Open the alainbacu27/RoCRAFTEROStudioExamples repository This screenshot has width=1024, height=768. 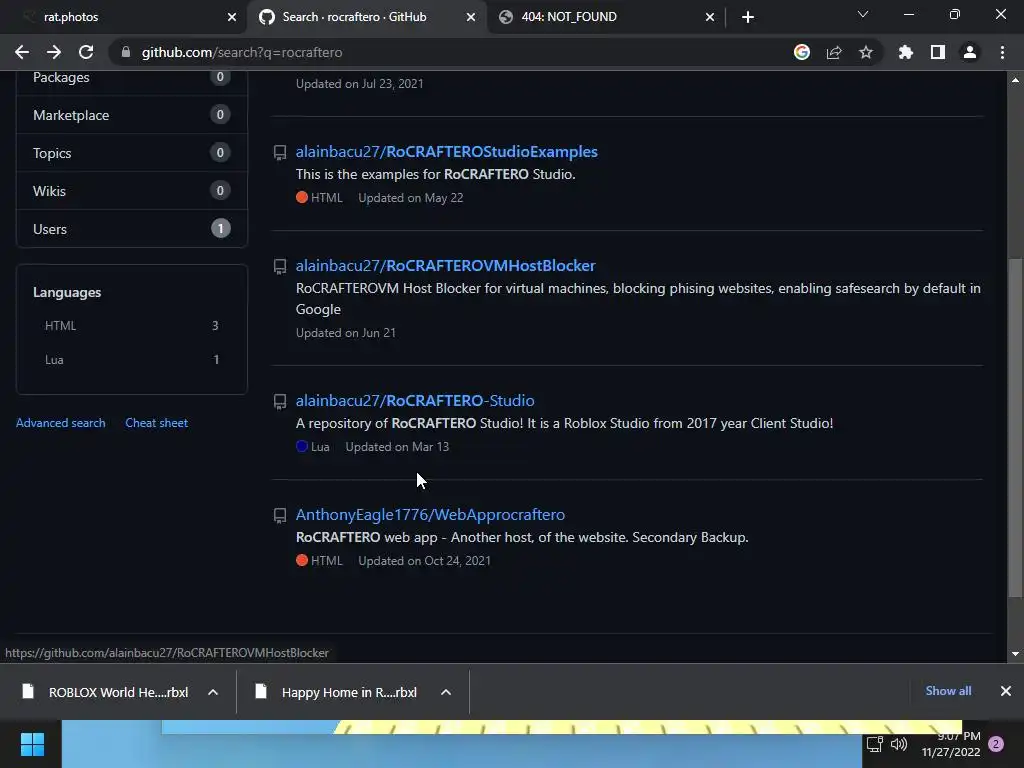[447, 152]
